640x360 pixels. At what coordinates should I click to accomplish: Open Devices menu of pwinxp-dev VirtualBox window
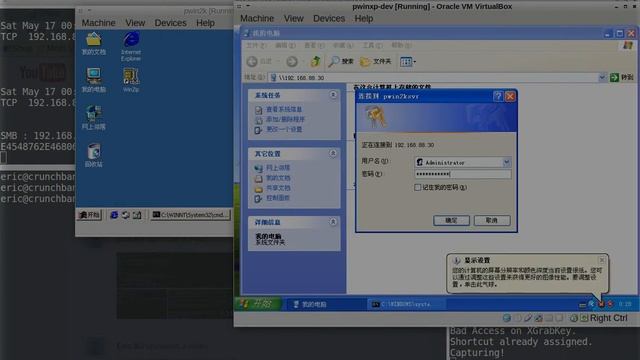coord(329,18)
